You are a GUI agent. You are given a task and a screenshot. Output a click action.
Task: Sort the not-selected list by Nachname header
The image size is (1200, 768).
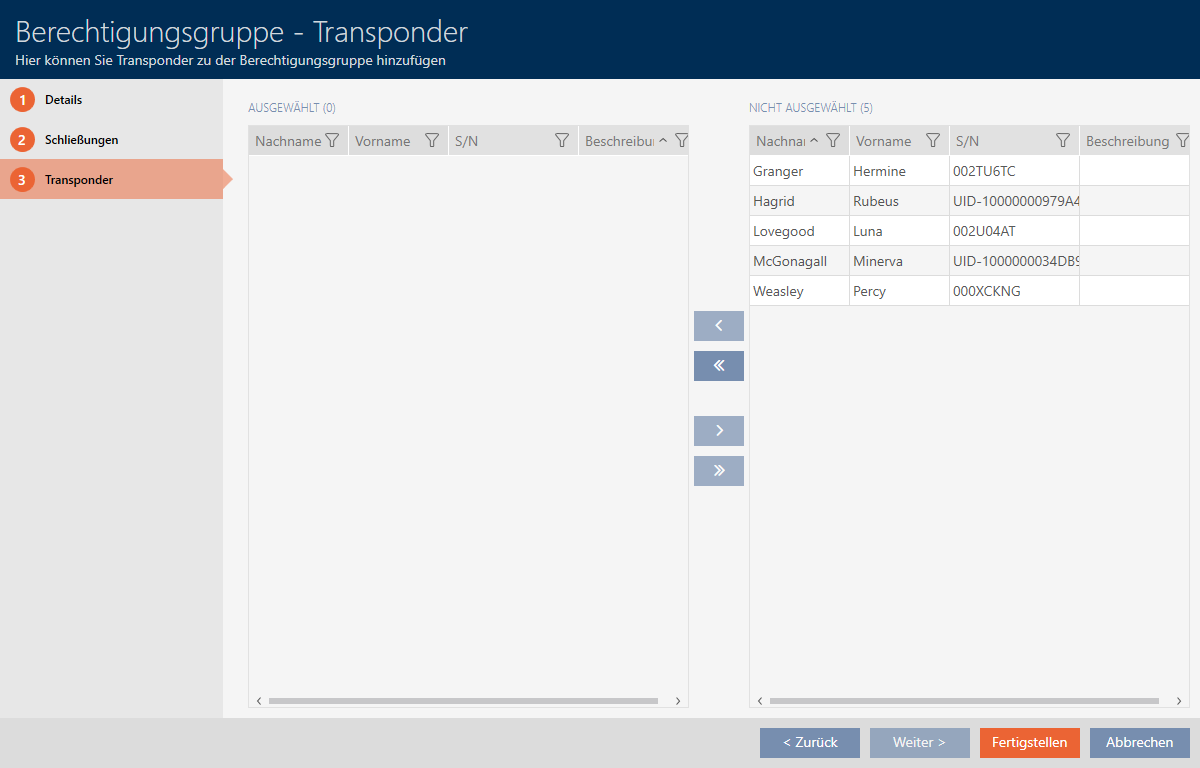[780, 141]
